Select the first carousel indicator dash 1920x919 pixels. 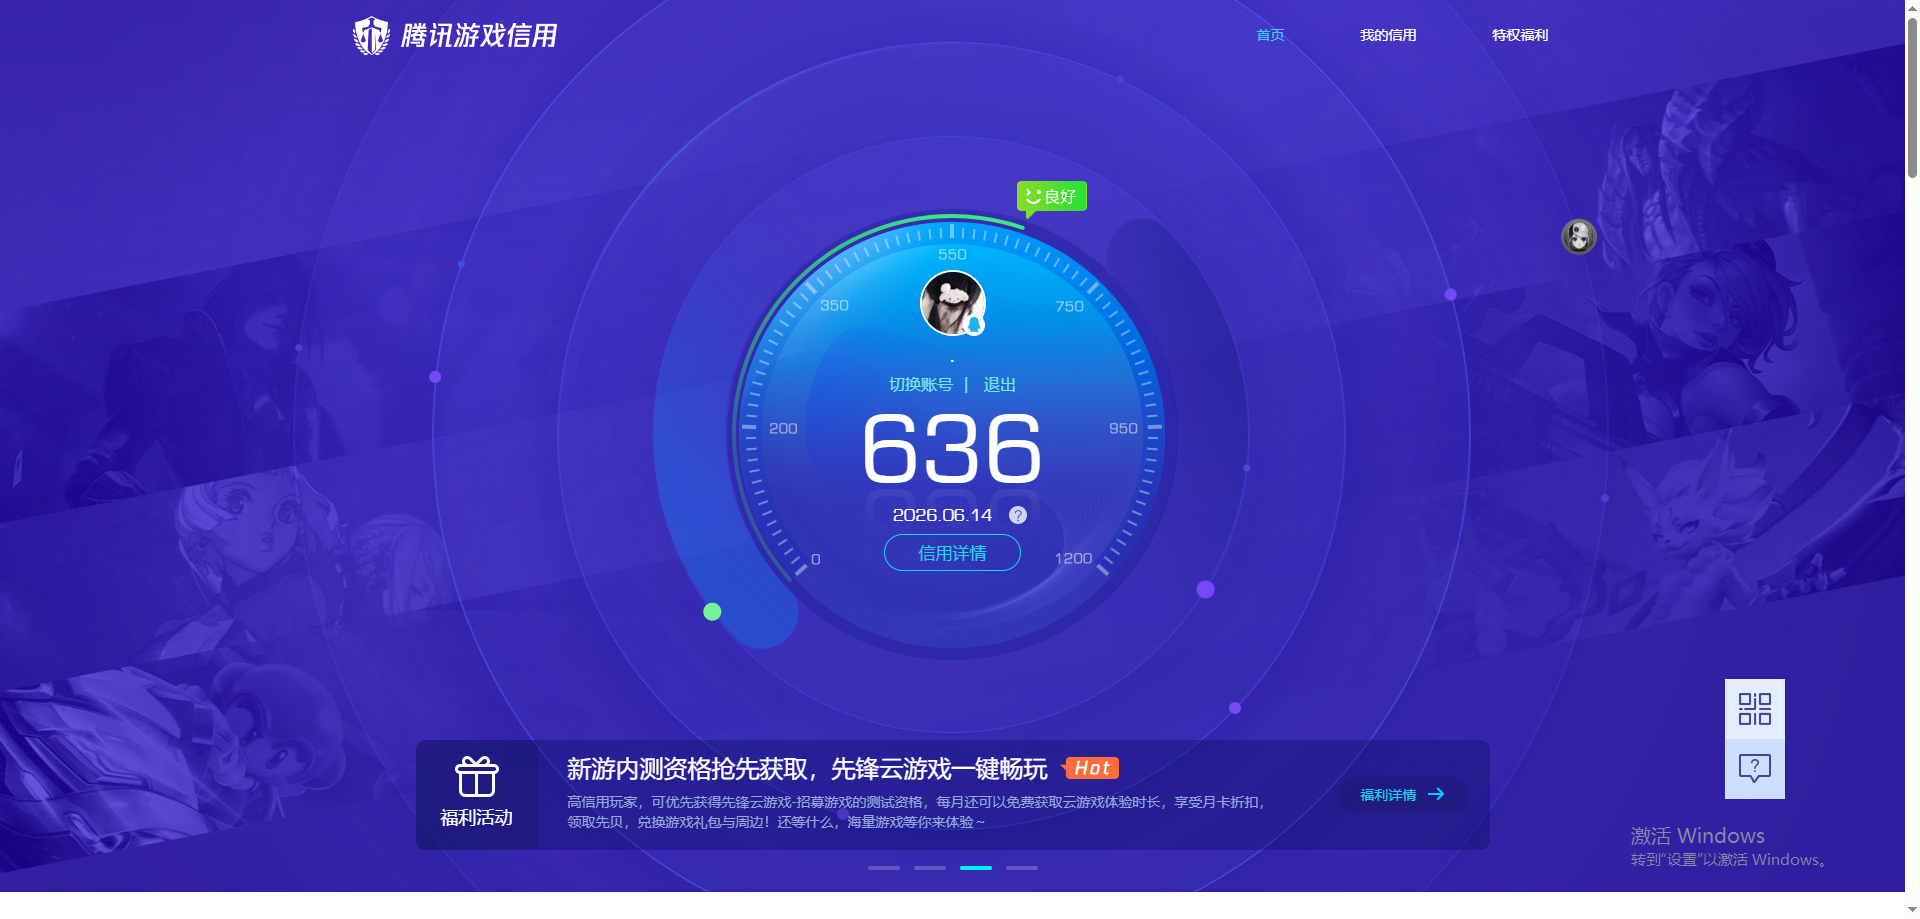[884, 868]
